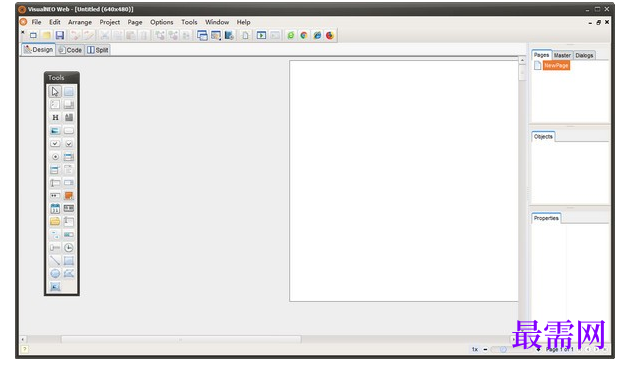The width and height of the screenshot is (624, 366).
Task: Choose the calendar date picker tool
Action: tap(55, 208)
